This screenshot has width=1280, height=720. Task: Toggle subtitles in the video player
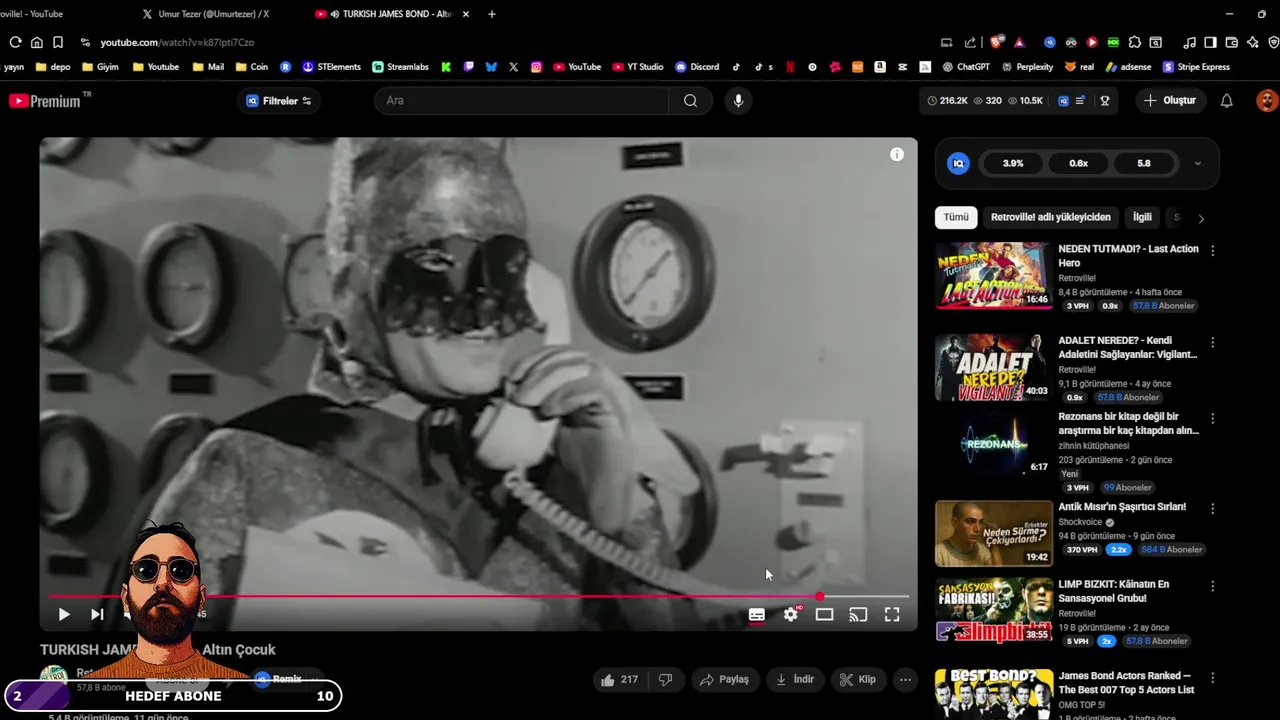coord(757,615)
